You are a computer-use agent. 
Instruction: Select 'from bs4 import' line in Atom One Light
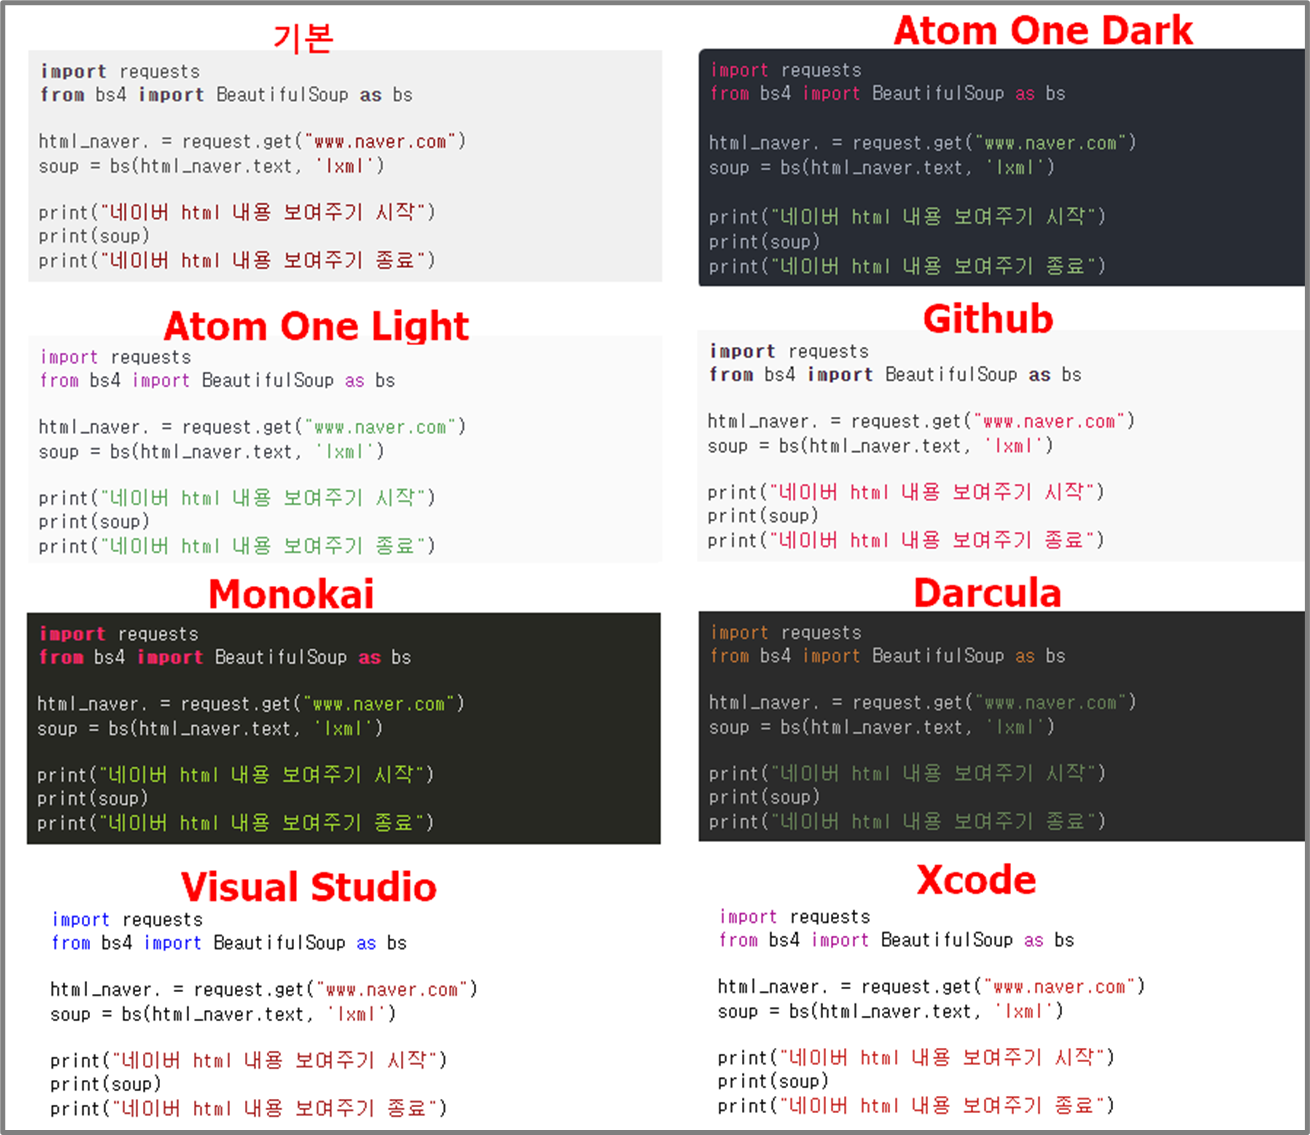218,381
